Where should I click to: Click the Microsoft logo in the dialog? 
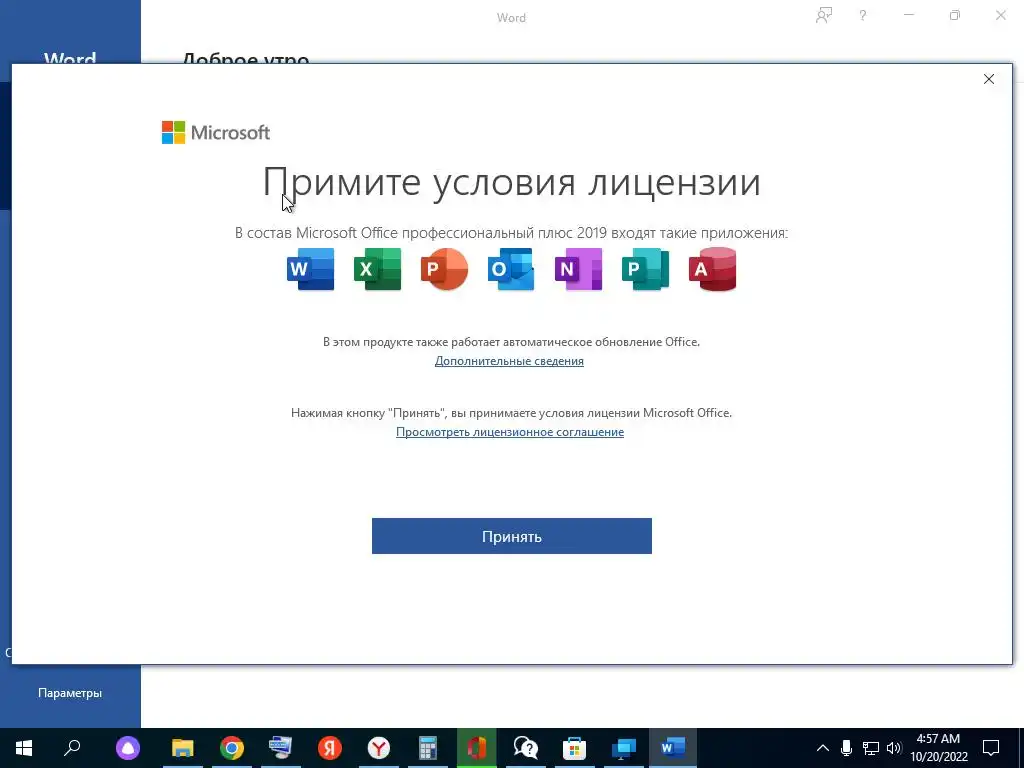tap(216, 133)
